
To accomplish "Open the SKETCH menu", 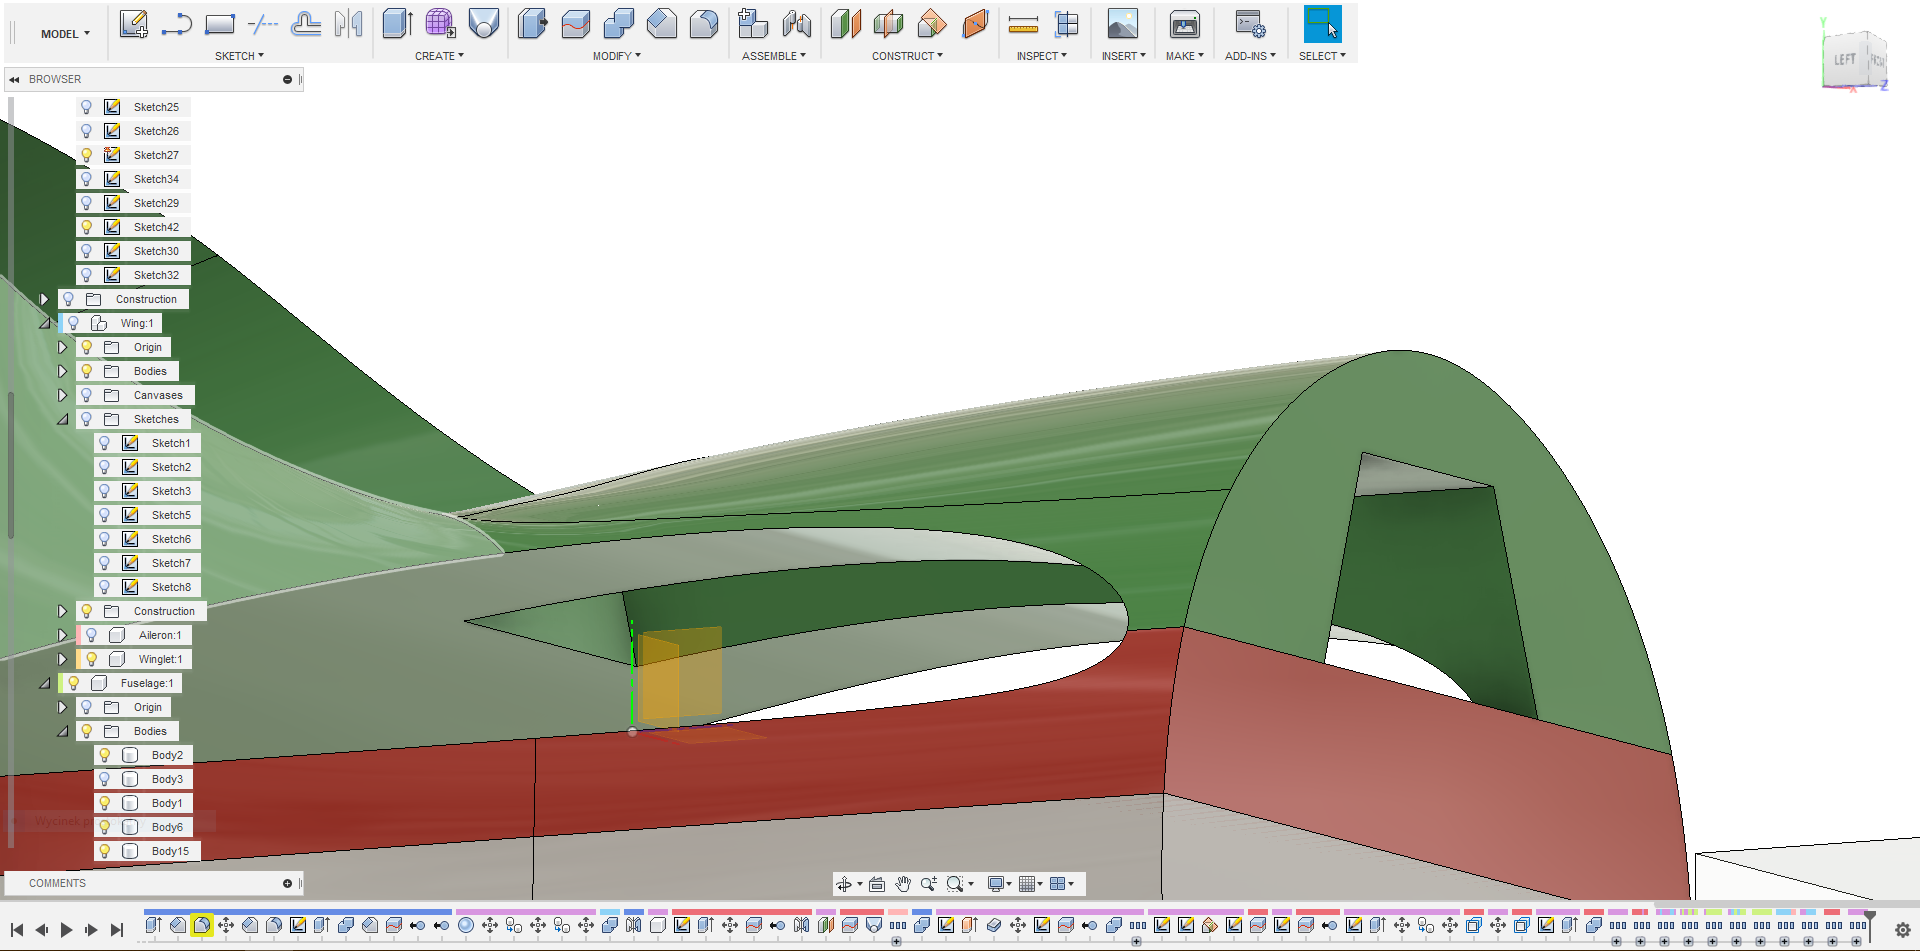I will coord(239,56).
